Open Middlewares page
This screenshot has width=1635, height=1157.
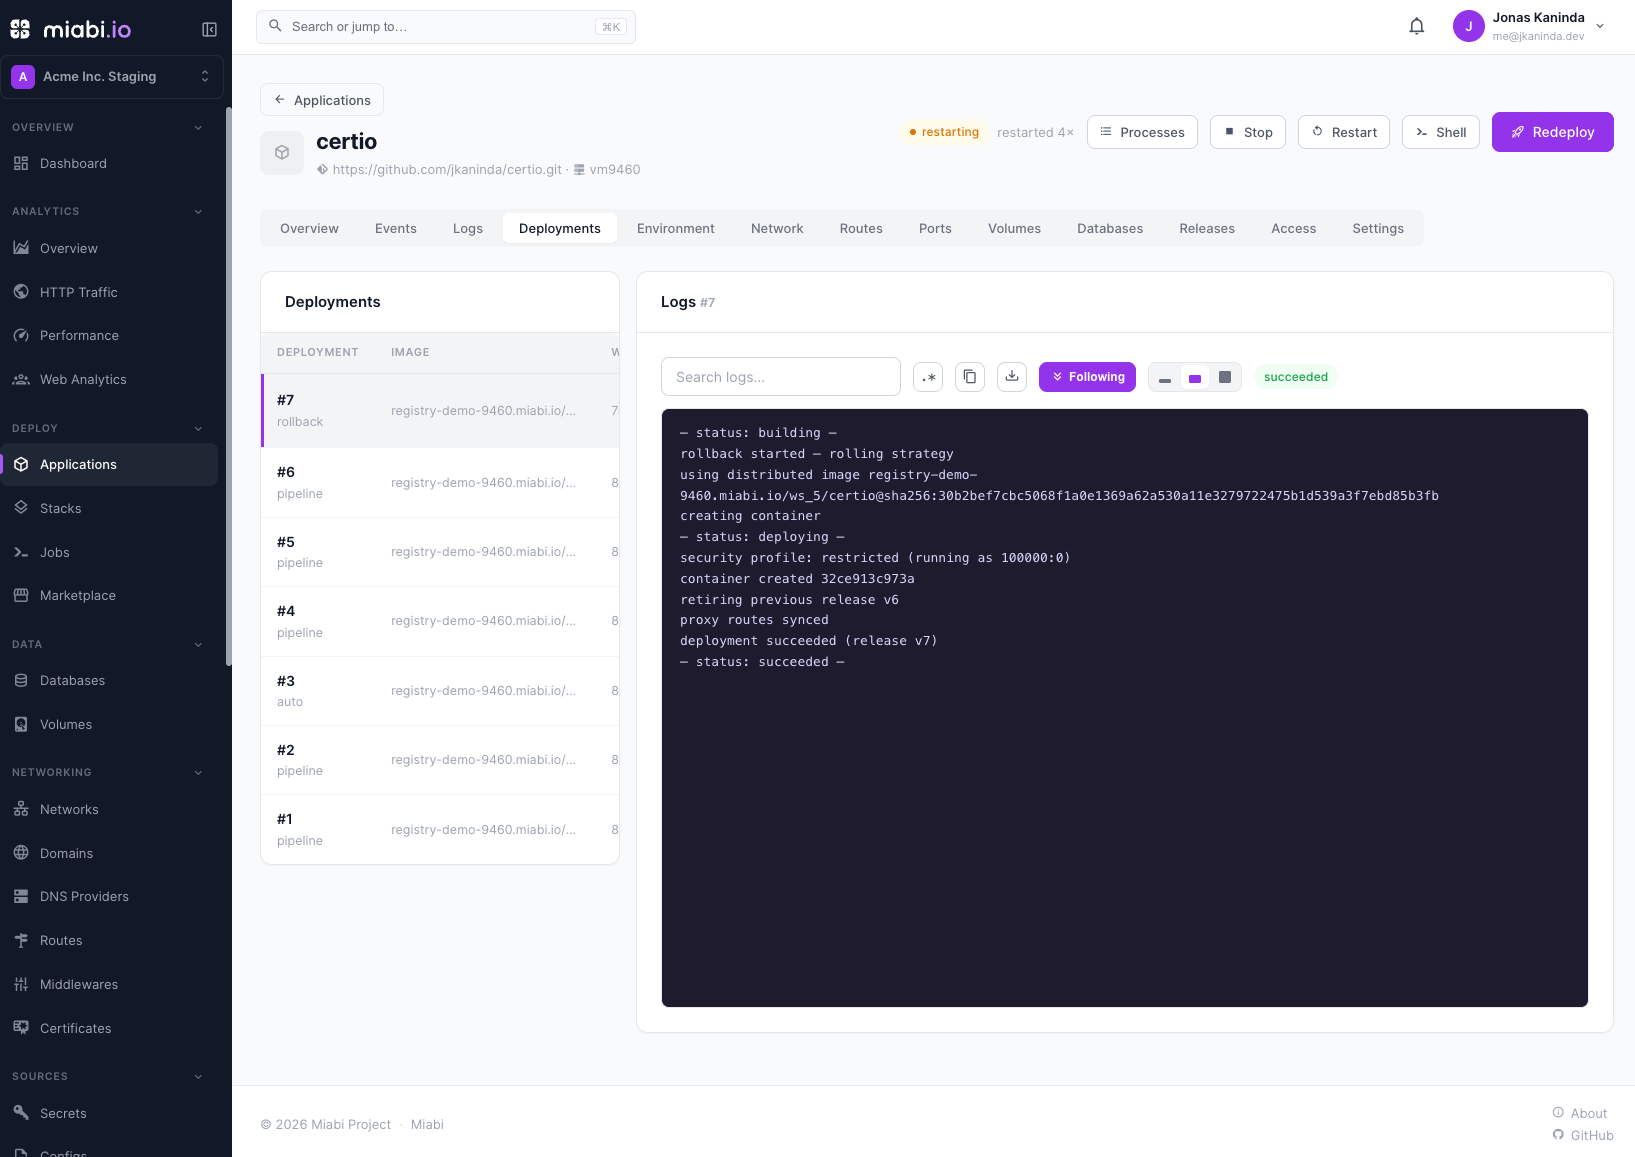click(109, 985)
